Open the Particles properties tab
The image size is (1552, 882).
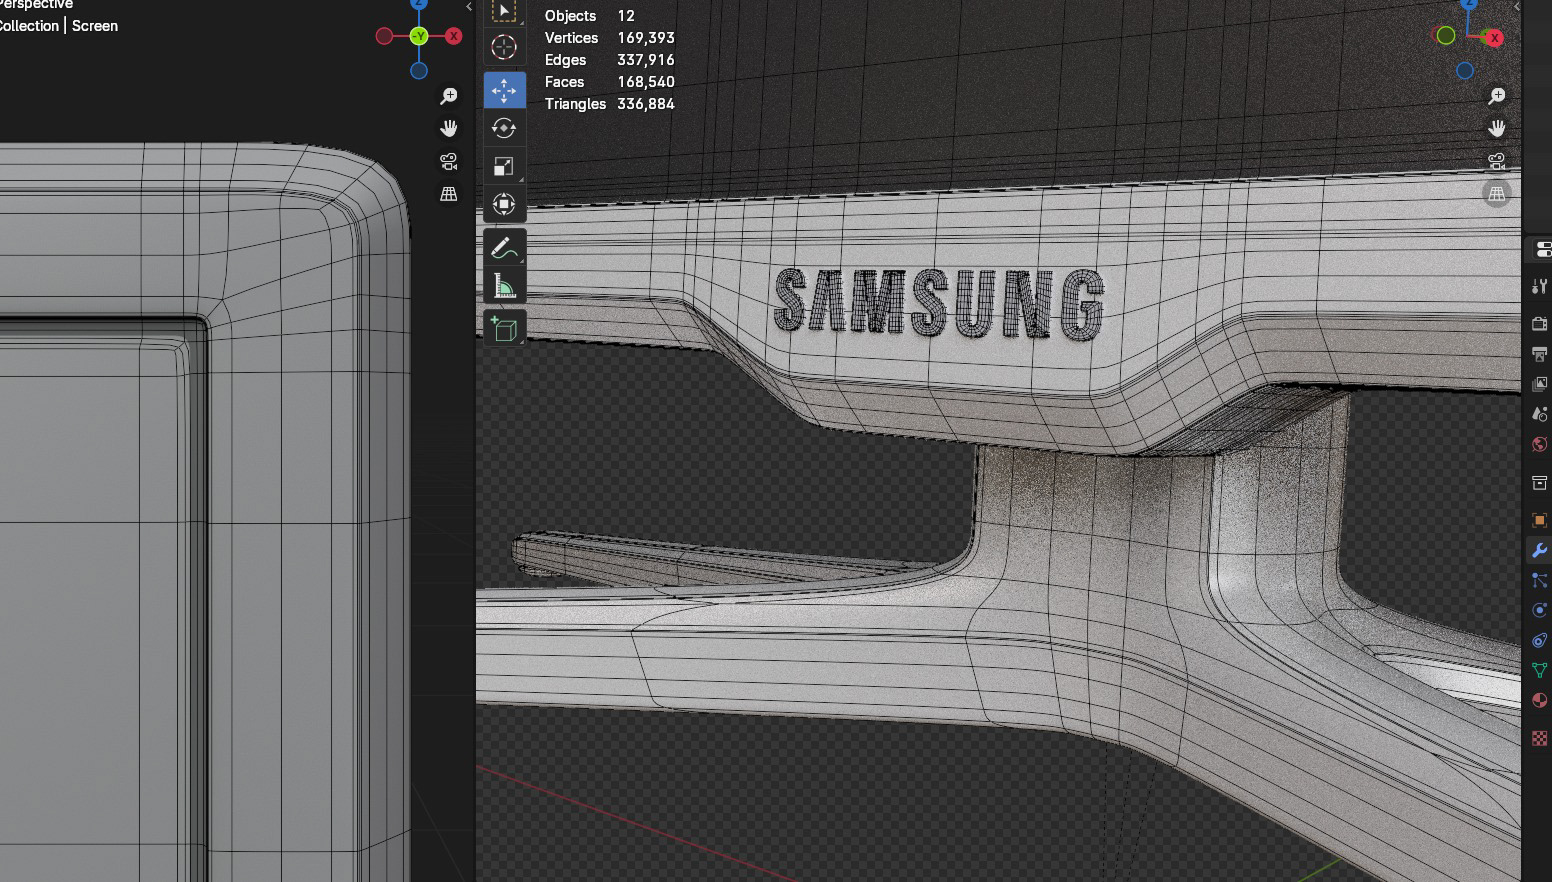click(1539, 580)
